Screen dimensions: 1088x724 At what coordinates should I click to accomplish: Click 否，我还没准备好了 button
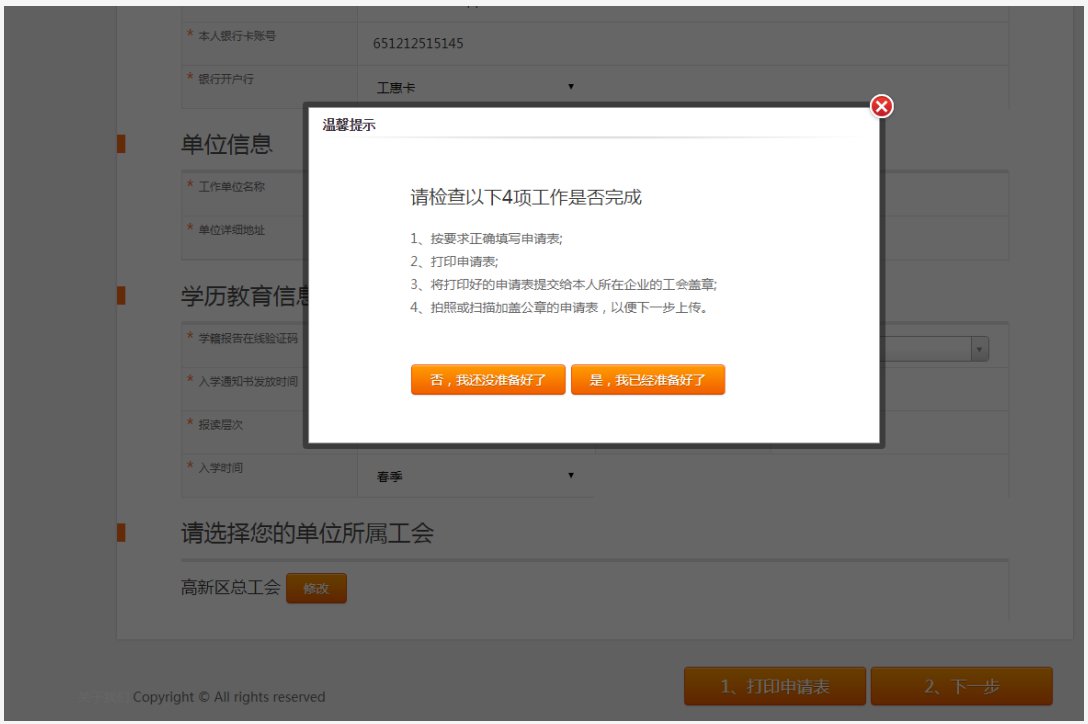[488, 380]
